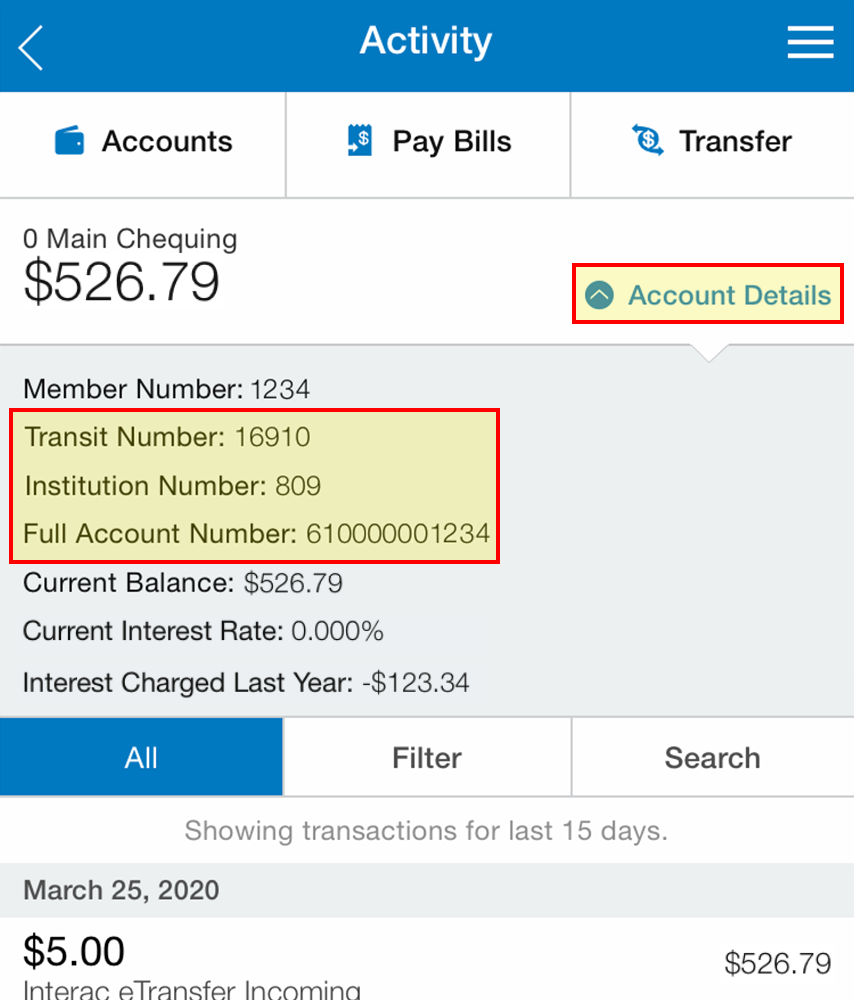Open the Search panel
Image resolution: width=854 pixels, height=1000 pixels.
coord(712,757)
